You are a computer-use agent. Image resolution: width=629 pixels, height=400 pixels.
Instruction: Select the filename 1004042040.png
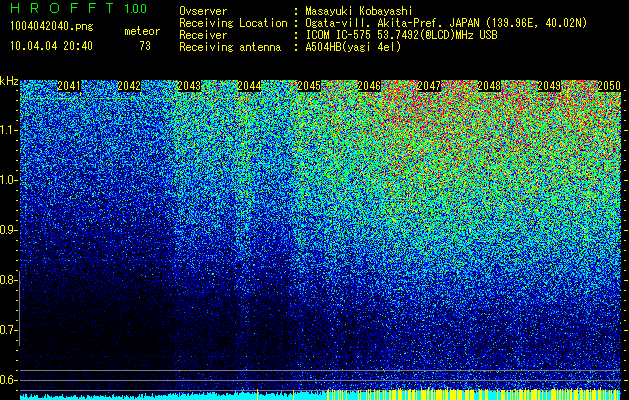coord(52,27)
